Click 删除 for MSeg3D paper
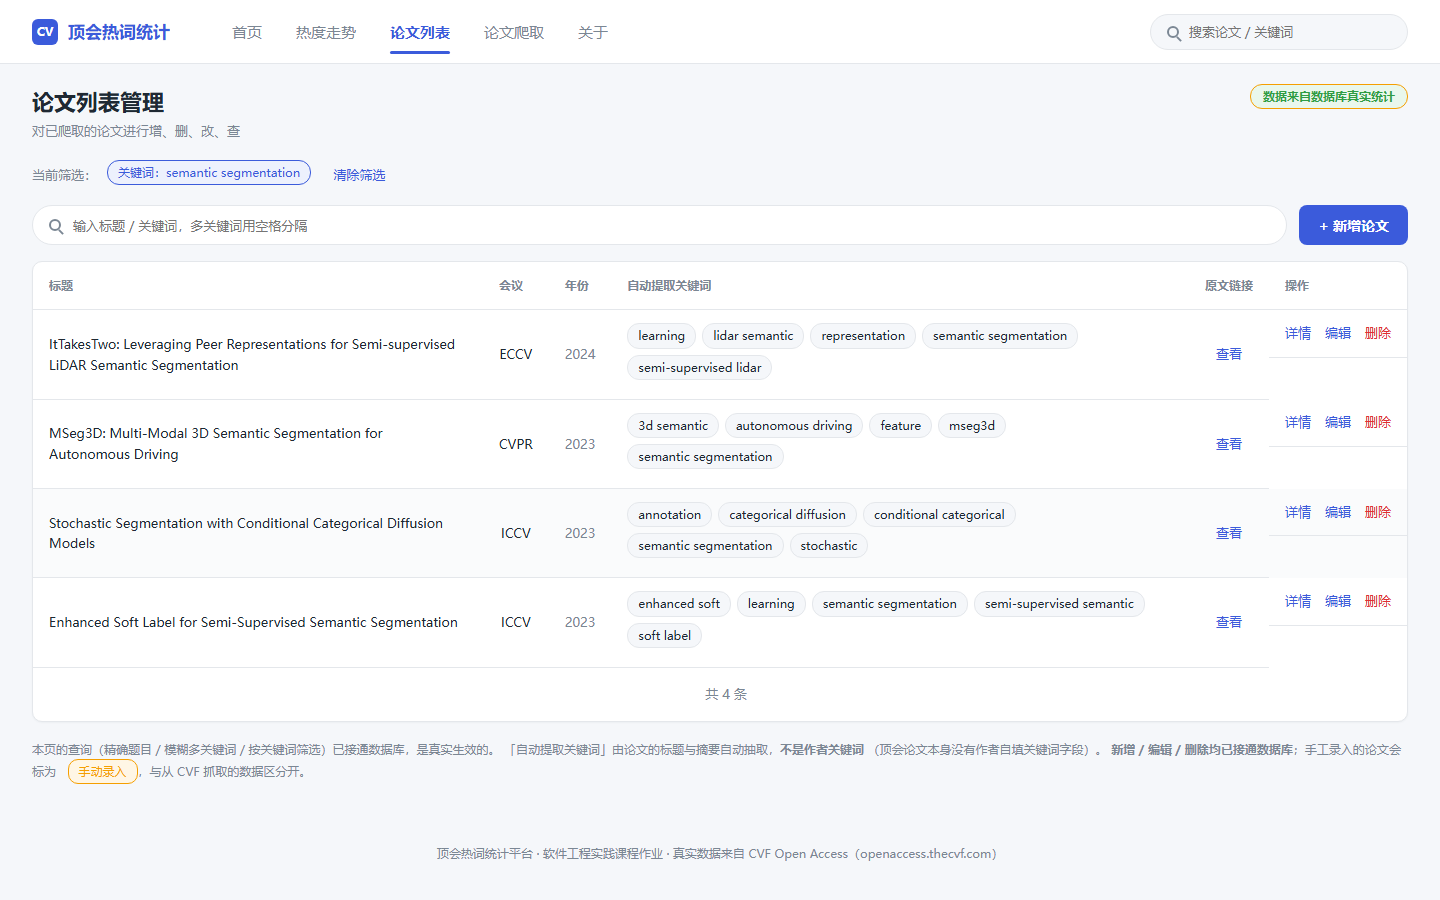1440x900 pixels. tap(1378, 422)
